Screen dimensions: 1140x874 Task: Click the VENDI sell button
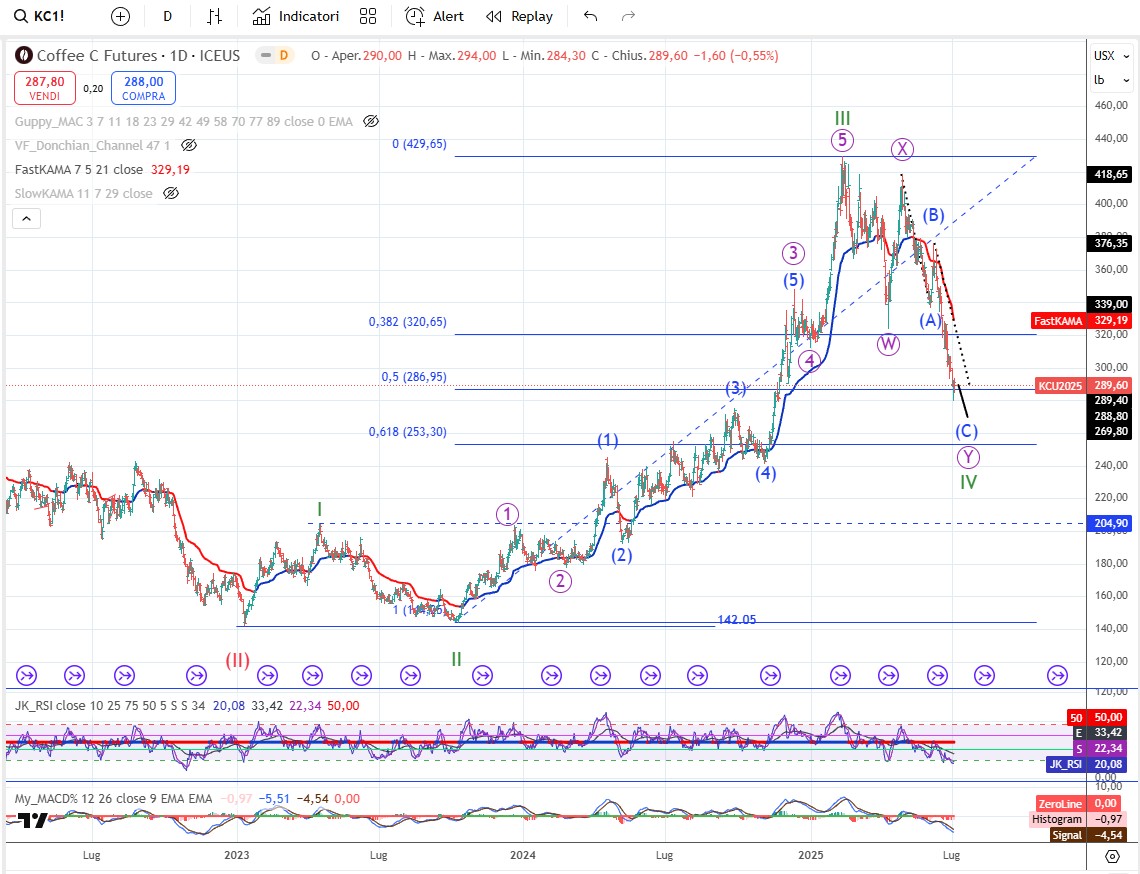(44, 88)
